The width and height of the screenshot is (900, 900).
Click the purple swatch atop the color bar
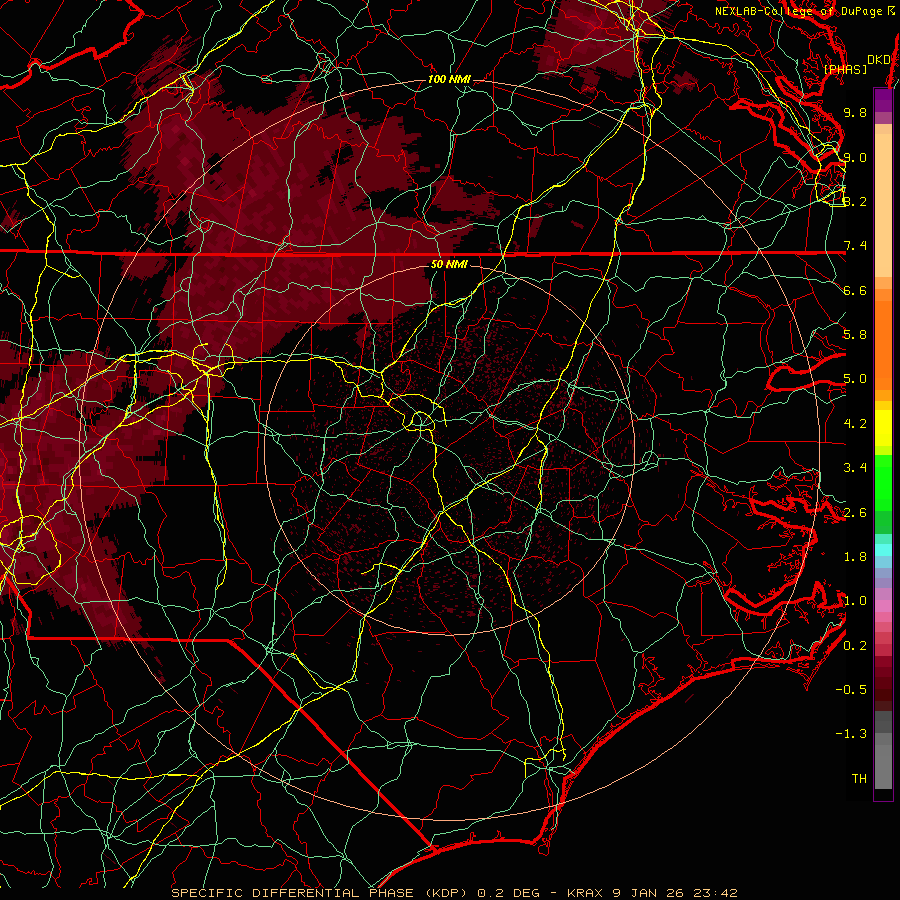pyautogui.click(x=883, y=99)
